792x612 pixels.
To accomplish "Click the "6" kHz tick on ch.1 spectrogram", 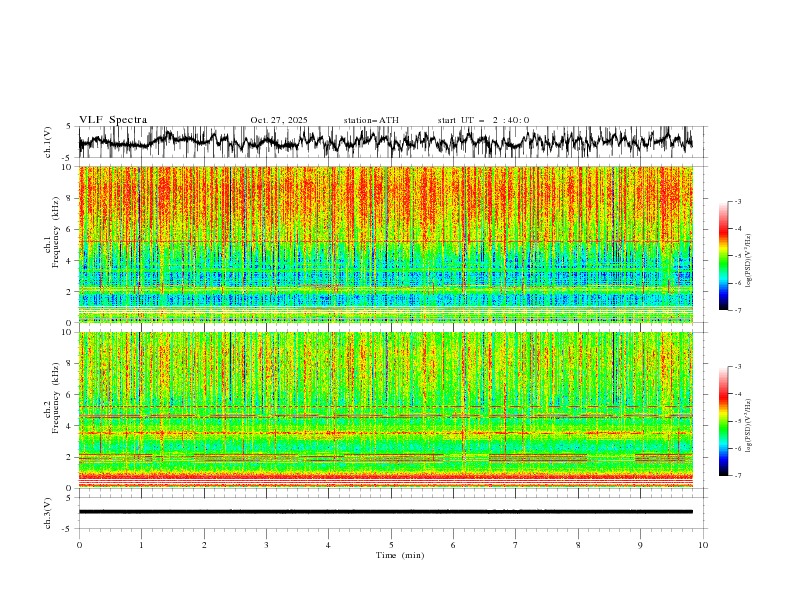I will coord(71,229).
